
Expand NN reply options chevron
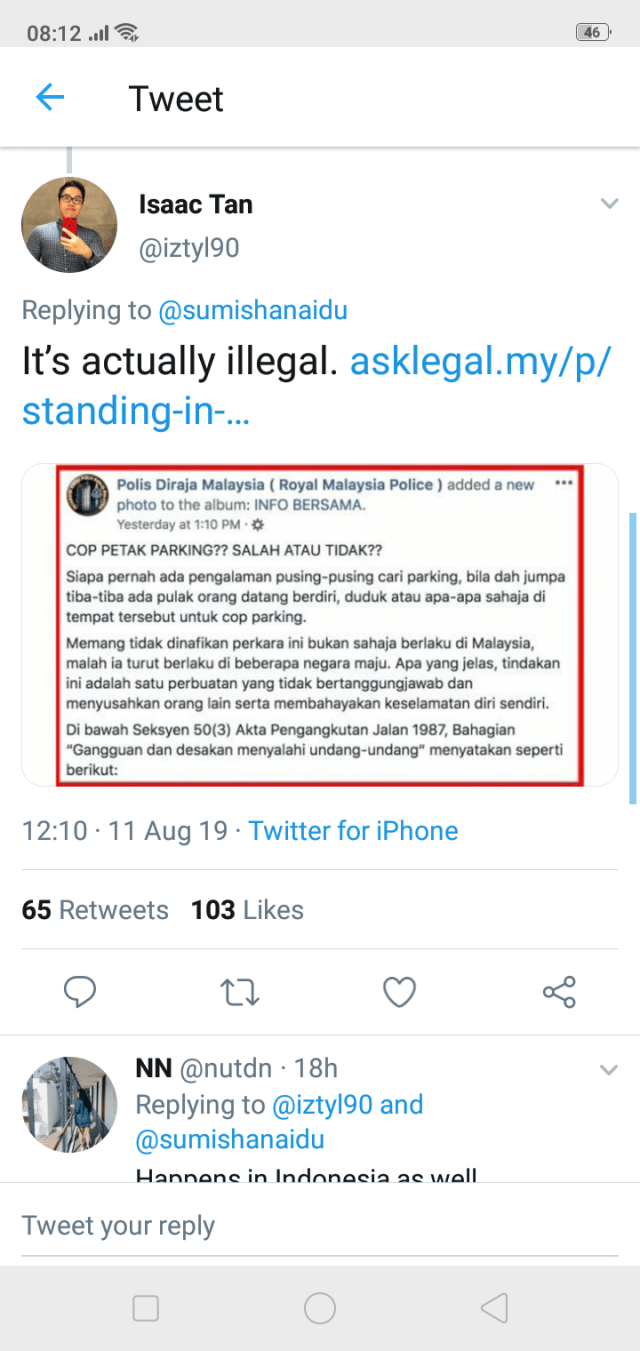(609, 1070)
